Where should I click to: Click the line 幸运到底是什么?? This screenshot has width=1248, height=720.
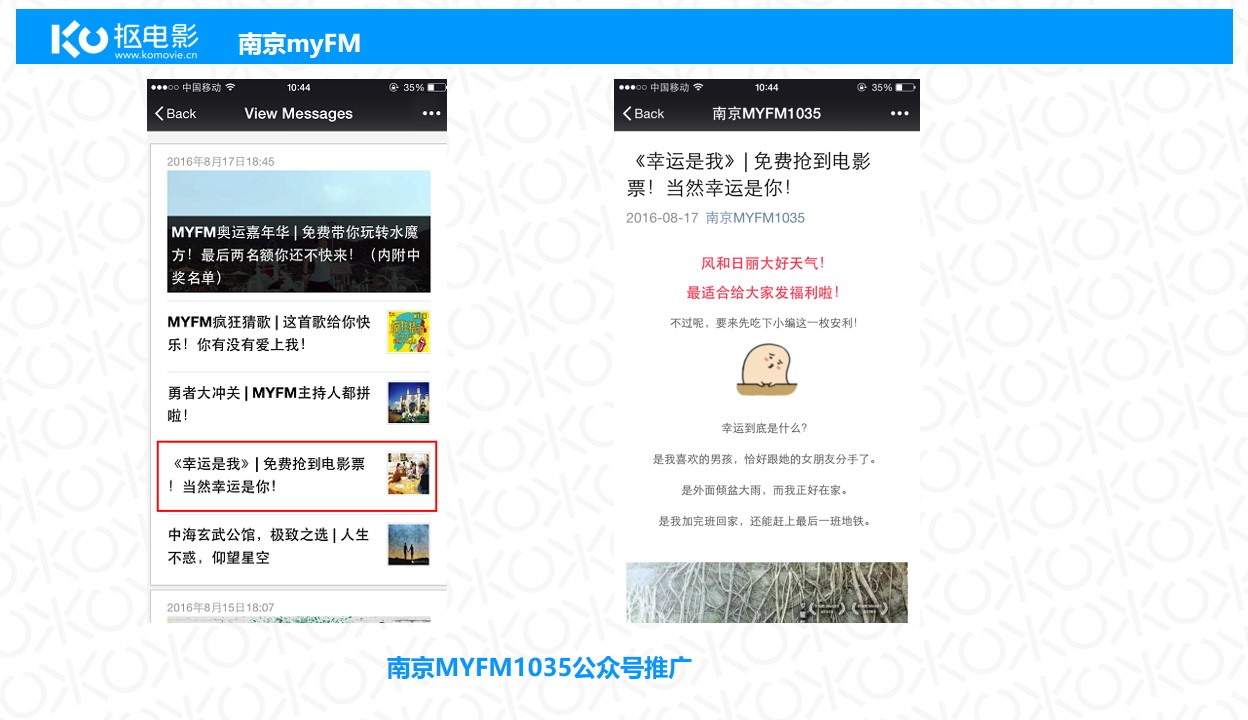(764, 428)
